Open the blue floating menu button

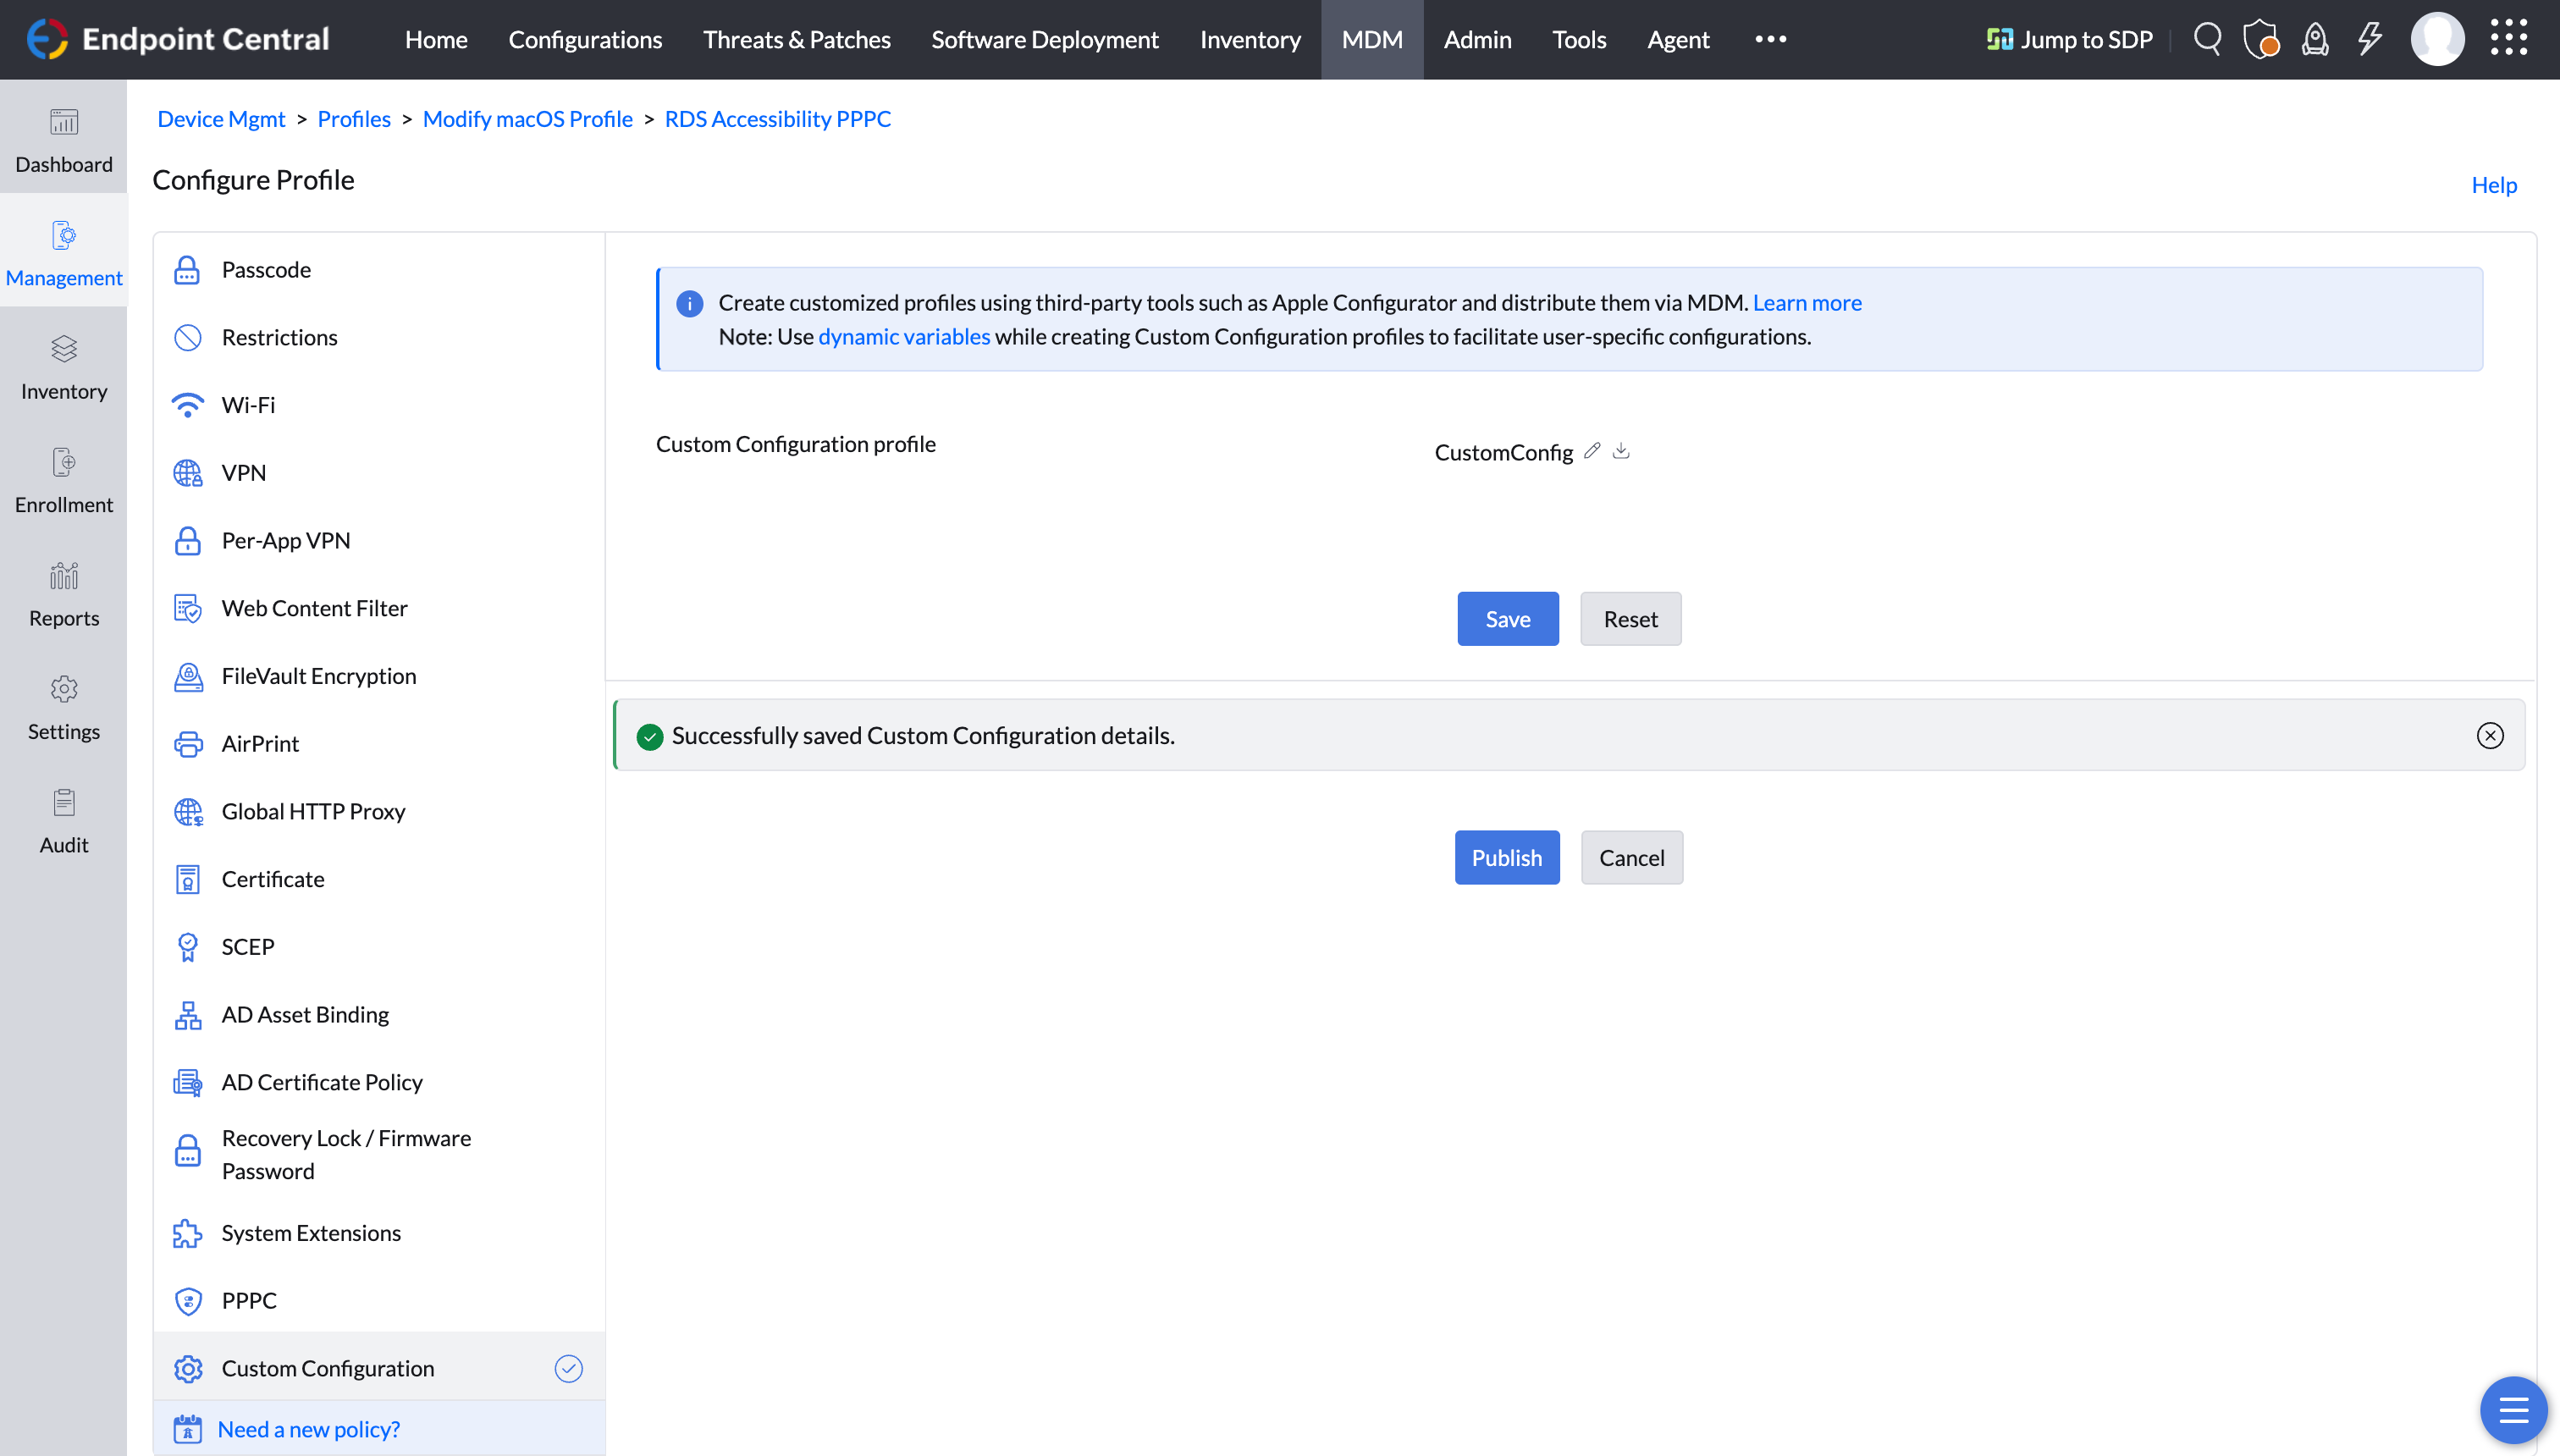[2513, 1410]
